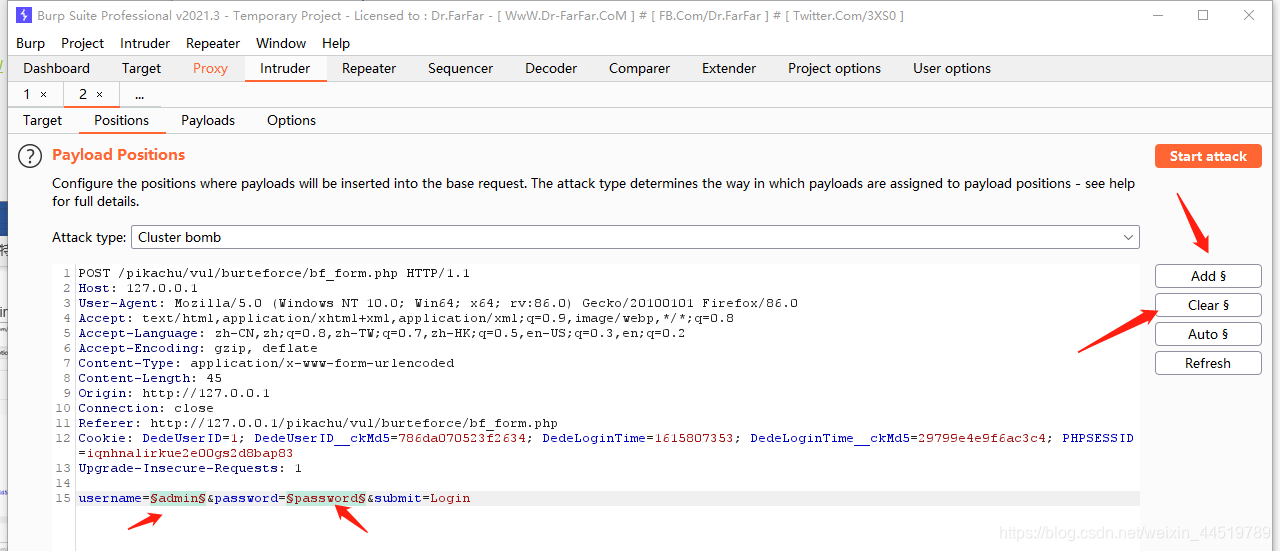Viewport: 1280px width, 551px height.
Task: Switch to the Options sub-tab
Action: (291, 120)
